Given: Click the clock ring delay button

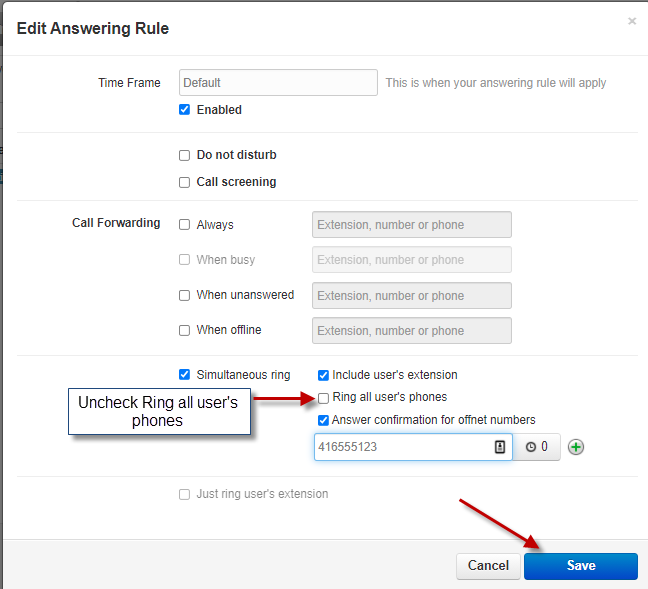Looking at the screenshot, I should tap(536, 447).
